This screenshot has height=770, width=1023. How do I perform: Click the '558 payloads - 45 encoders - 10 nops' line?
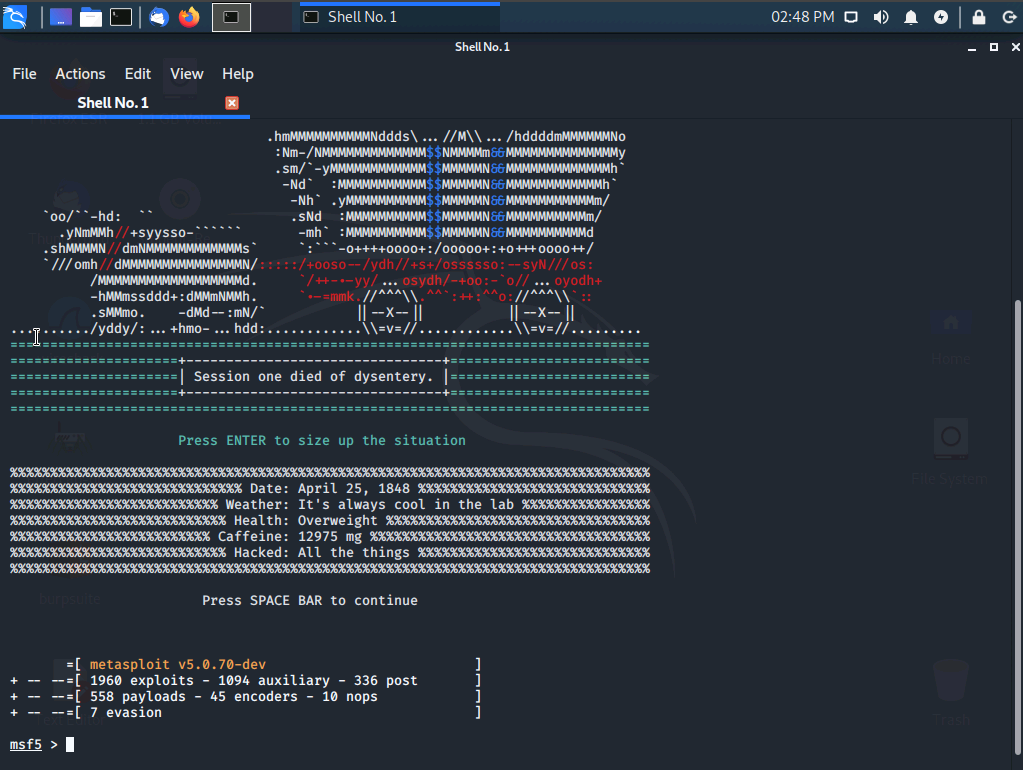coord(234,696)
